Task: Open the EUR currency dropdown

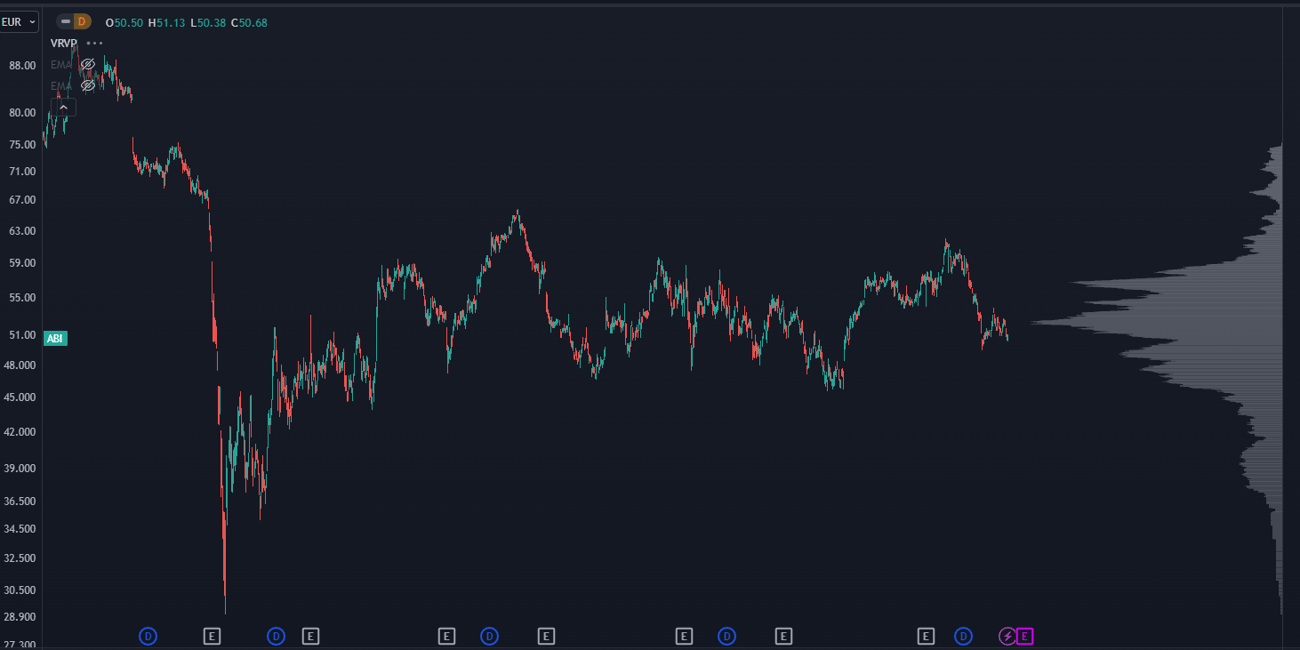Action: [18, 21]
